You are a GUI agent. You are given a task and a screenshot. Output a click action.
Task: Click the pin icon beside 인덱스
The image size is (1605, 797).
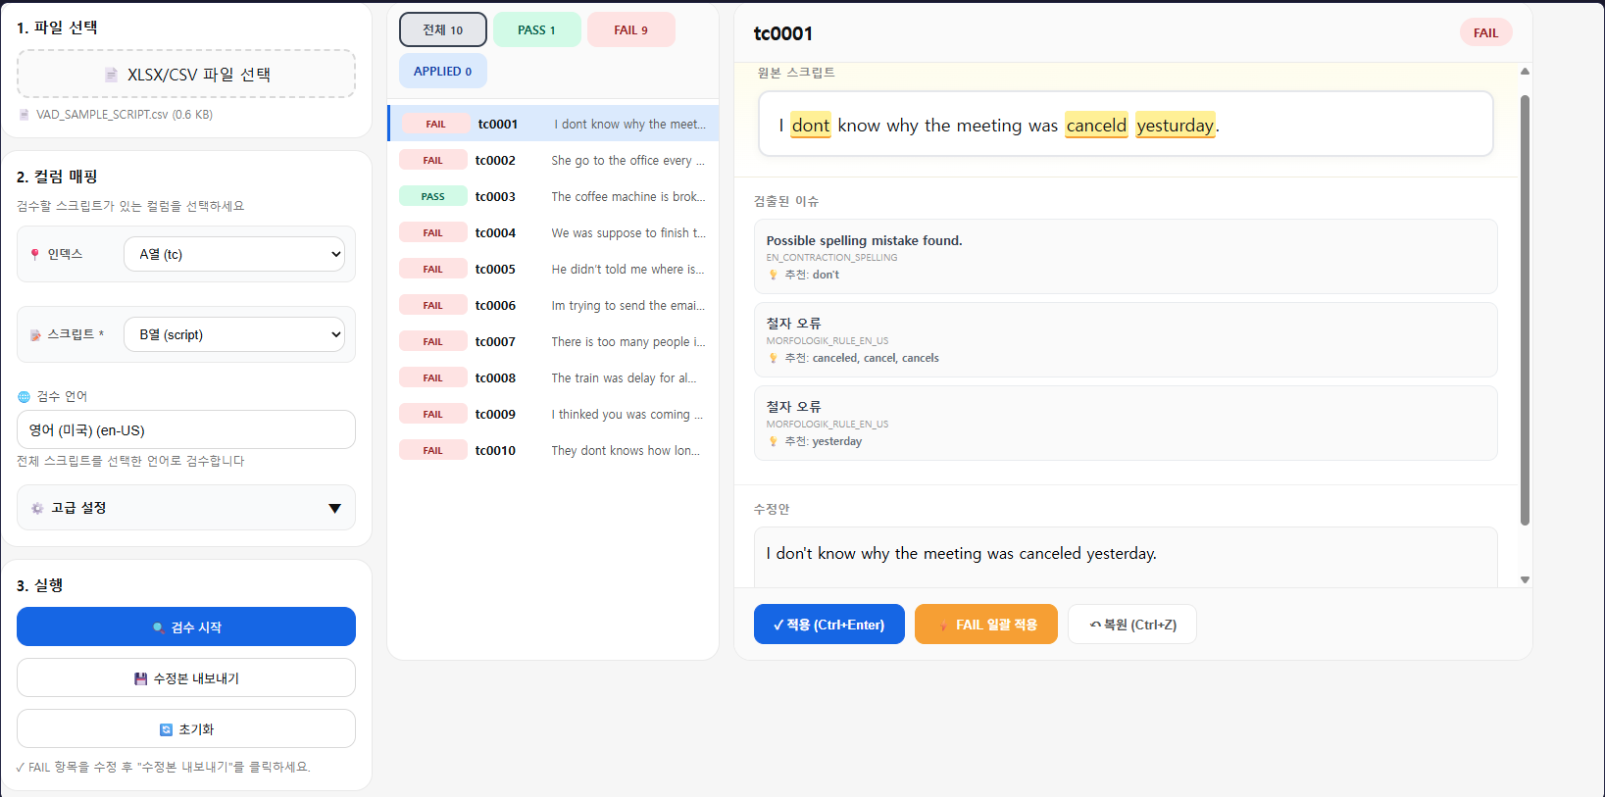coord(35,254)
